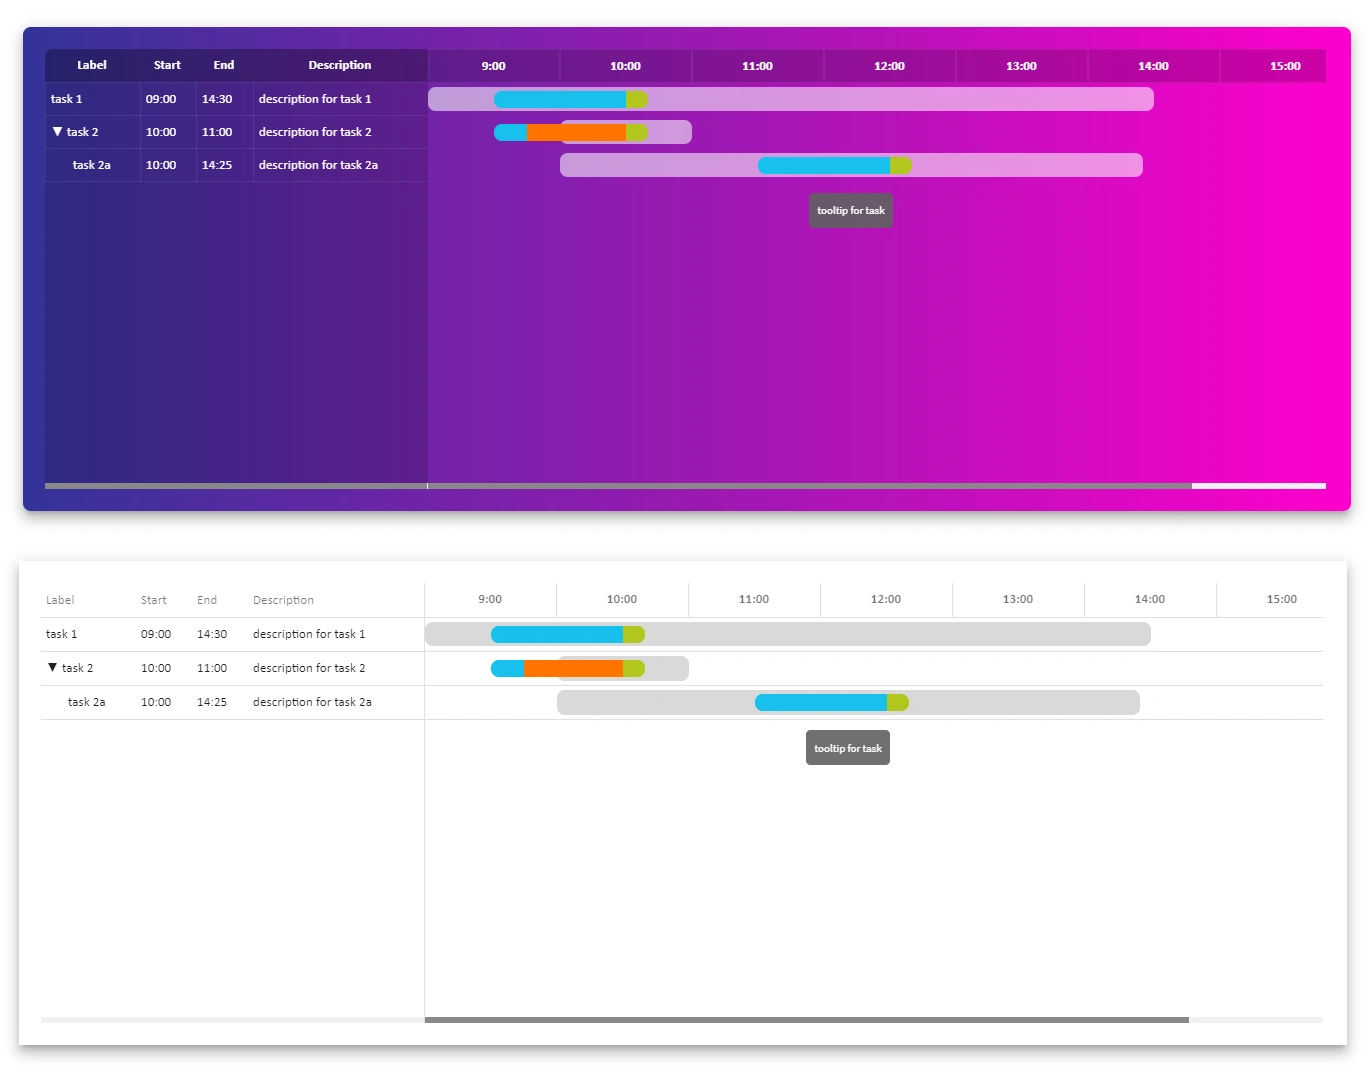The image size is (1370, 1076).
Task: Click description for task 2a cell
Action: click(x=319, y=165)
